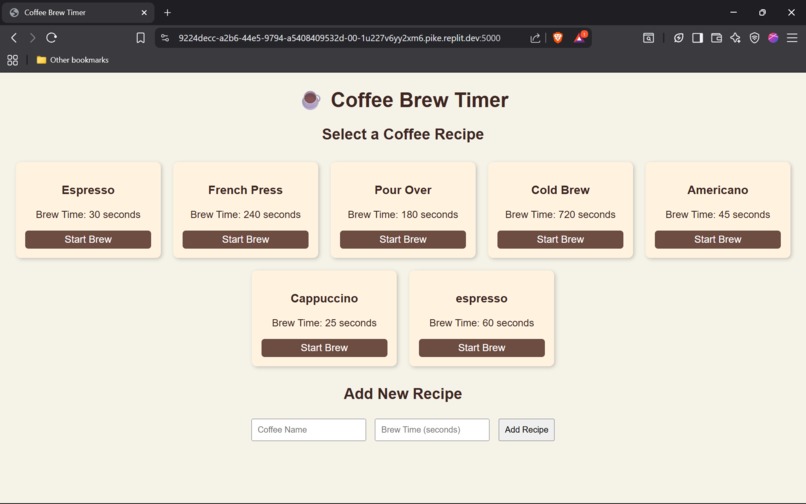Restore down the browser window
This screenshot has height=504, width=806.
(762, 12)
